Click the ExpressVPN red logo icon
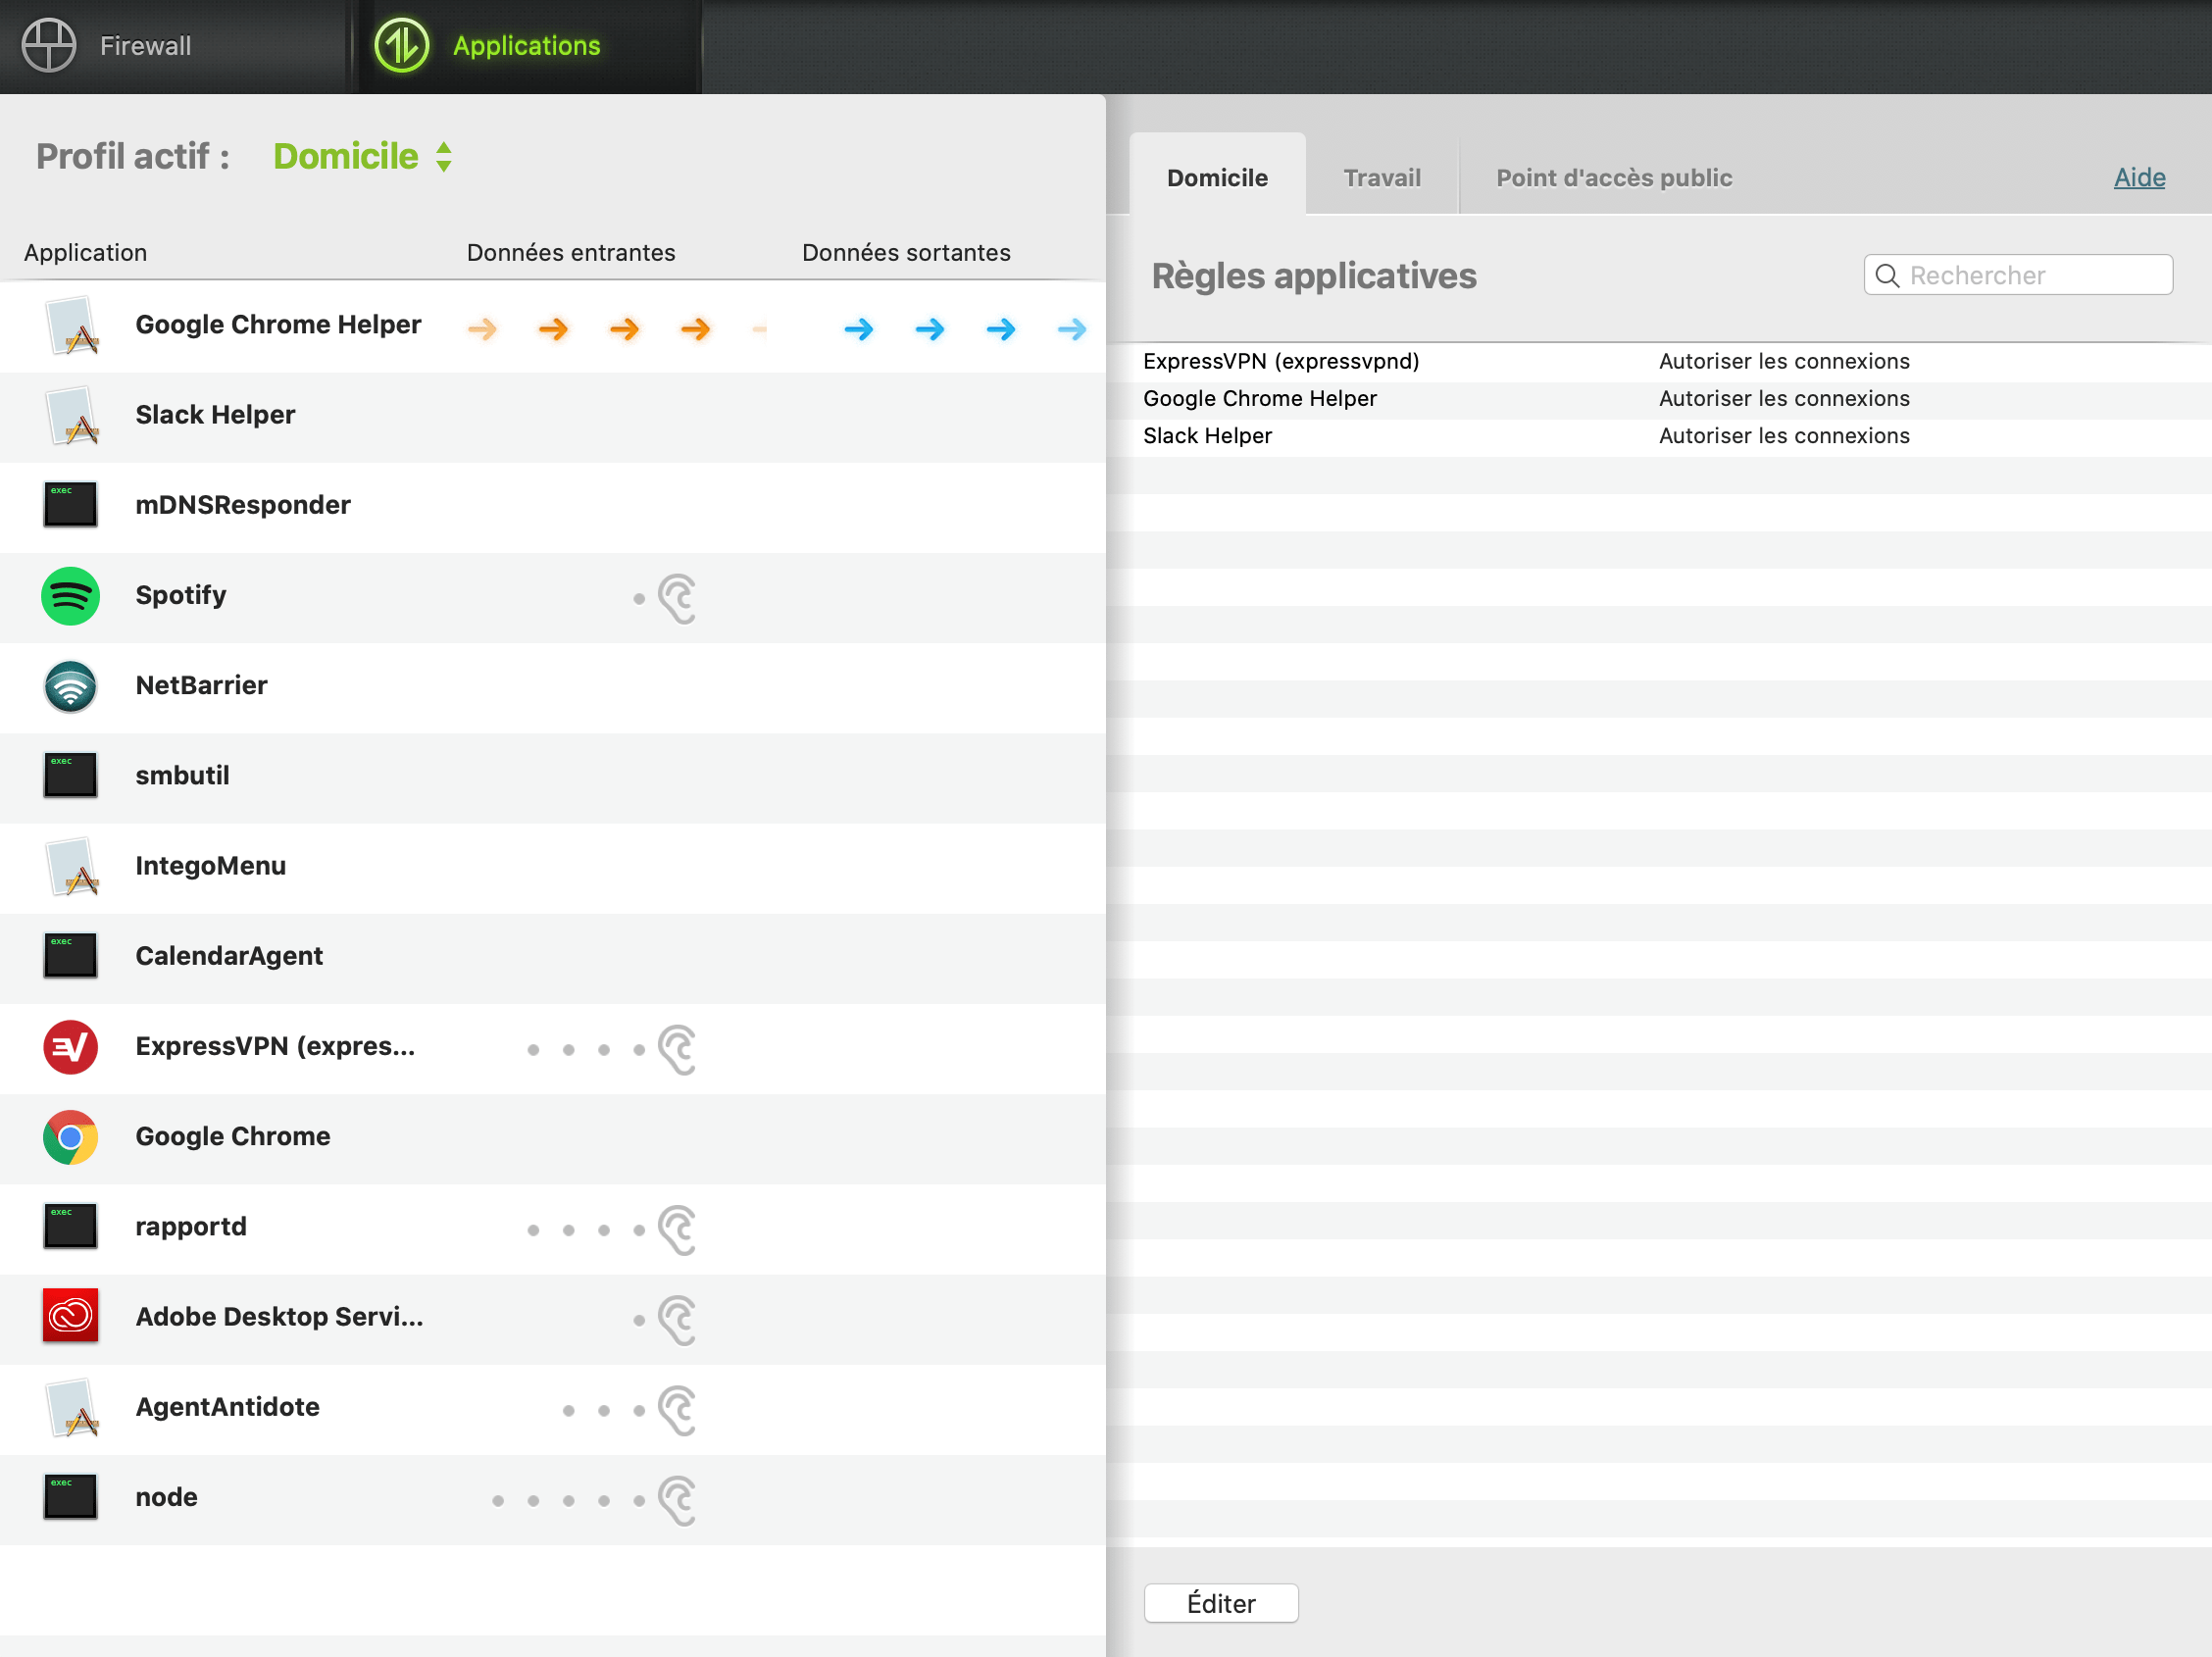The width and height of the screenshot is (2212, 1657). [70, 1047]
